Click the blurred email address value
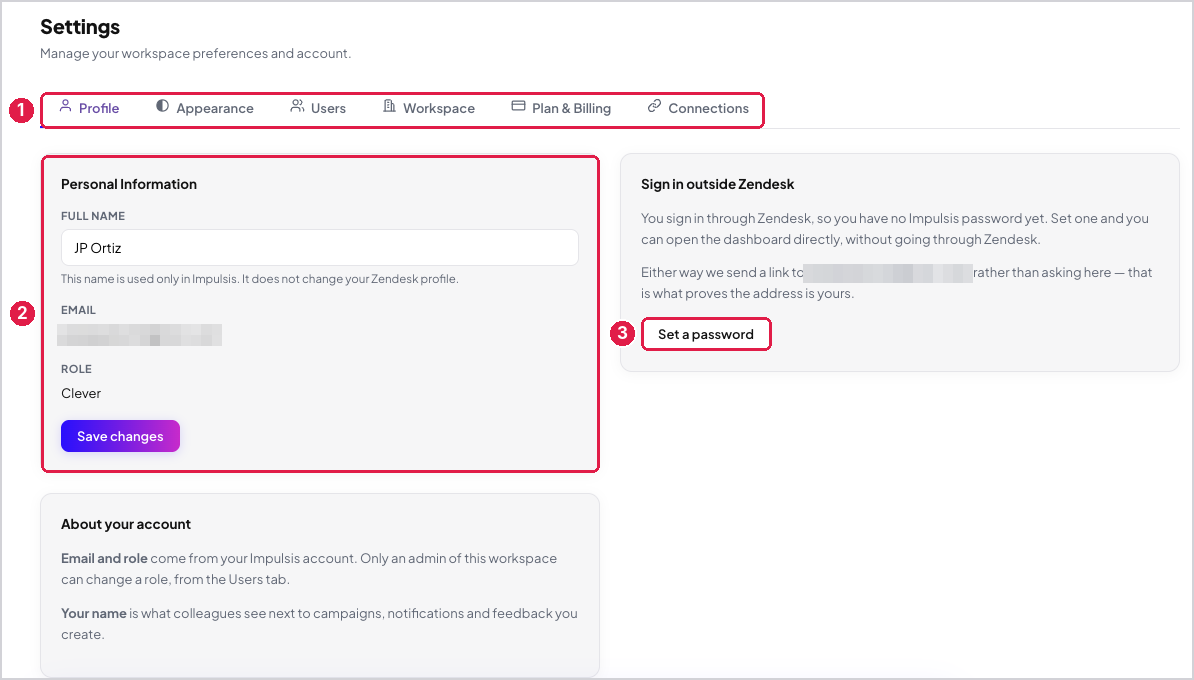Image resolution: width=1194 pixels, height=680 pixels. click(x=140, y=335)
